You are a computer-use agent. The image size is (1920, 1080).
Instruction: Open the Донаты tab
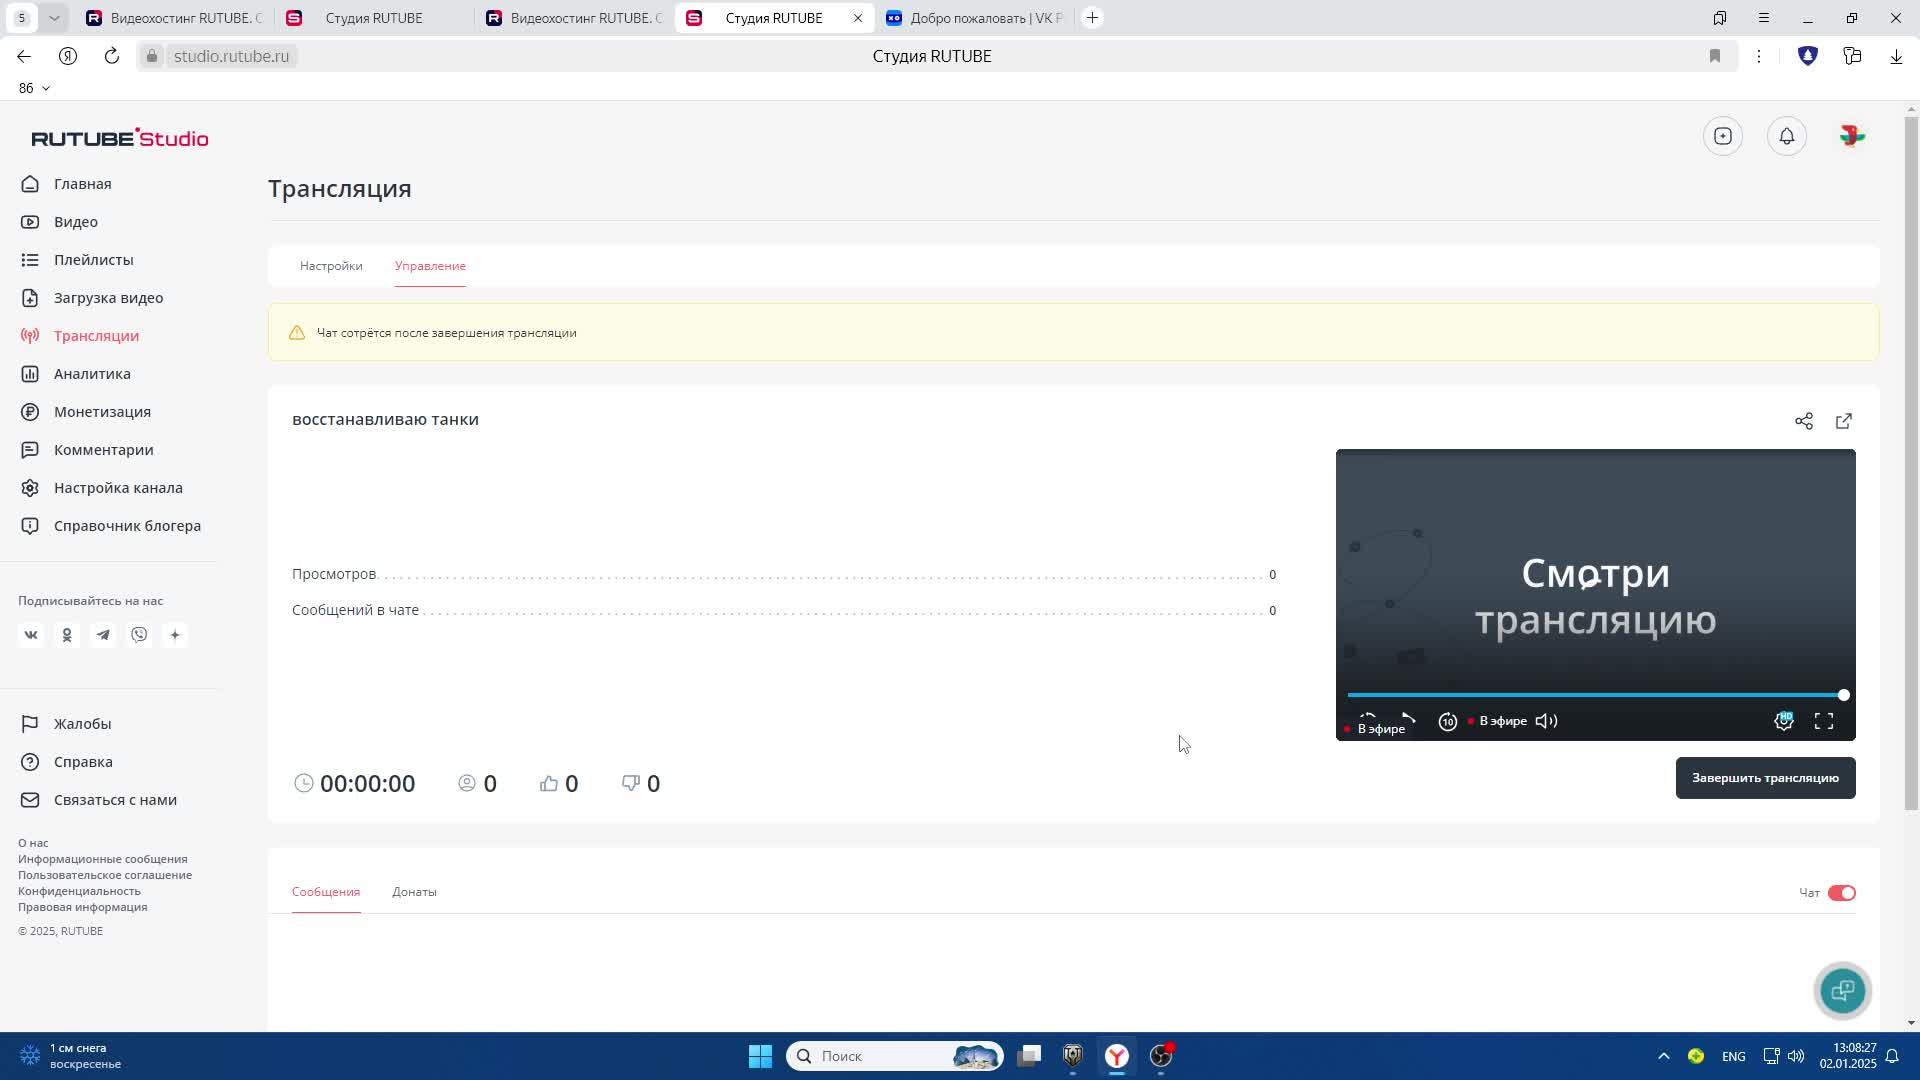tap(414, 892)
